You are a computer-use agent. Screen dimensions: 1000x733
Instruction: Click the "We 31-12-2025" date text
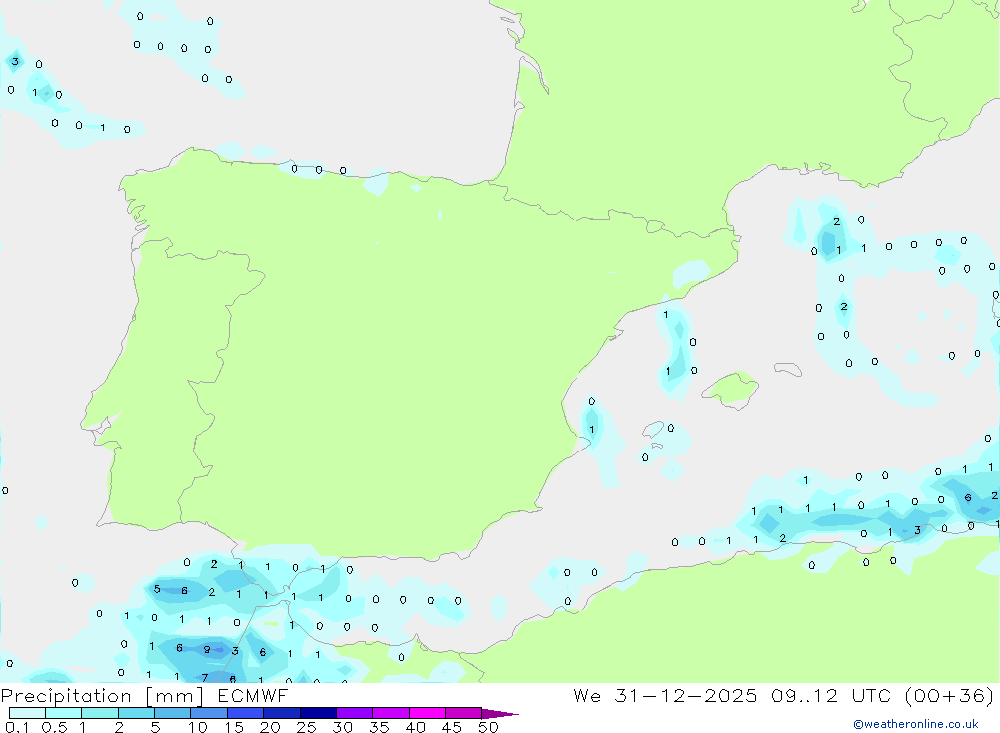(665, 695)
